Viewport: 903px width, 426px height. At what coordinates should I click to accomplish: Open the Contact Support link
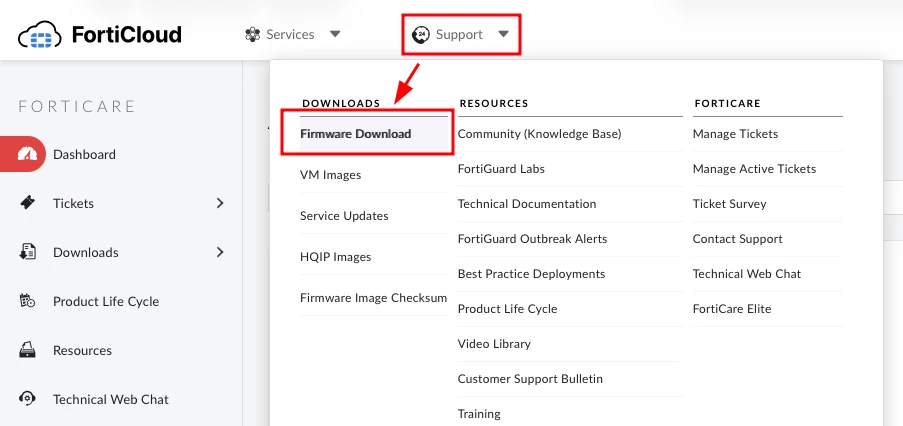point(738,239)
